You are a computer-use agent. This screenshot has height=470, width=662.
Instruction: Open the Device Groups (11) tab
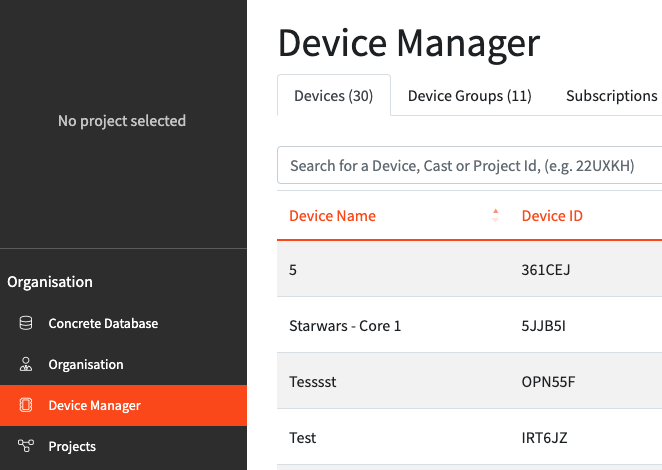point(469,96)
